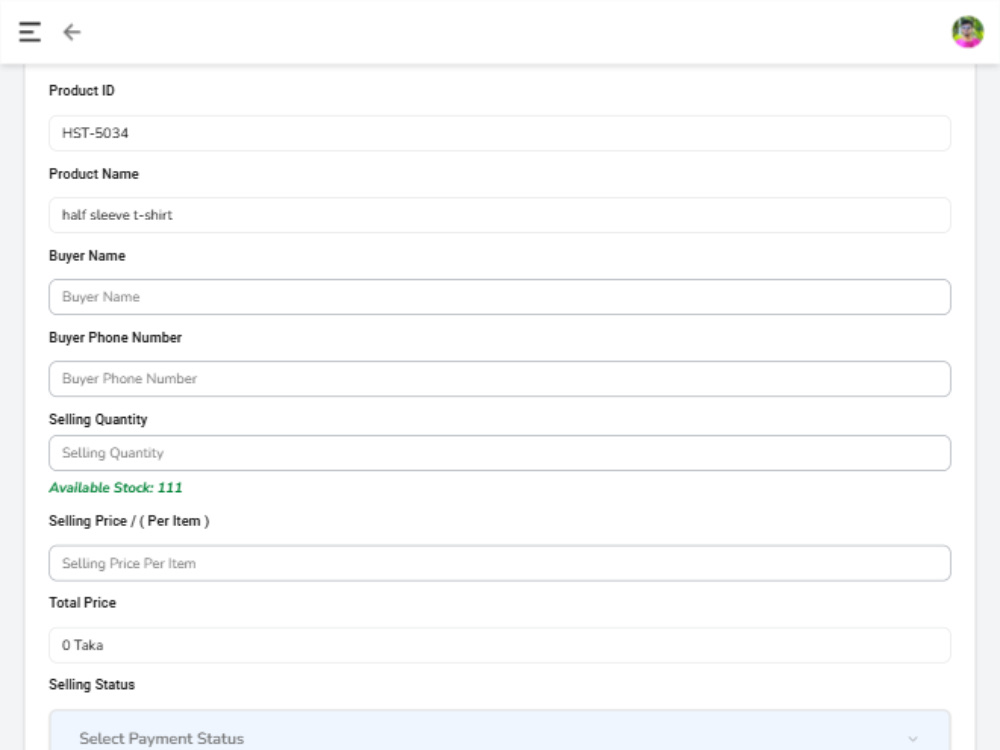Click the Buyer Name label

[x=87, y=256]
